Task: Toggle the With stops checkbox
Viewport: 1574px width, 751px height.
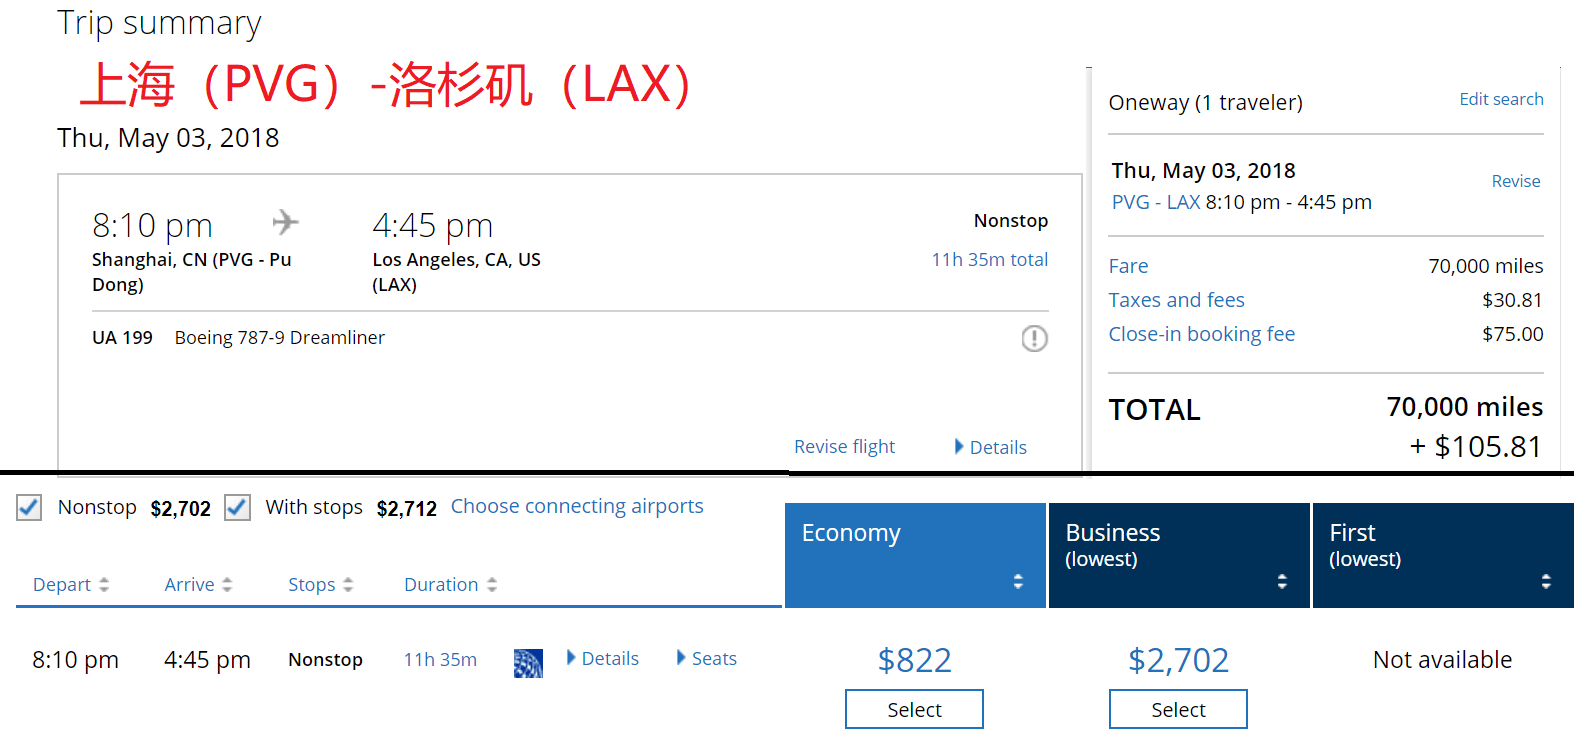Action: [x=237, y=507]
